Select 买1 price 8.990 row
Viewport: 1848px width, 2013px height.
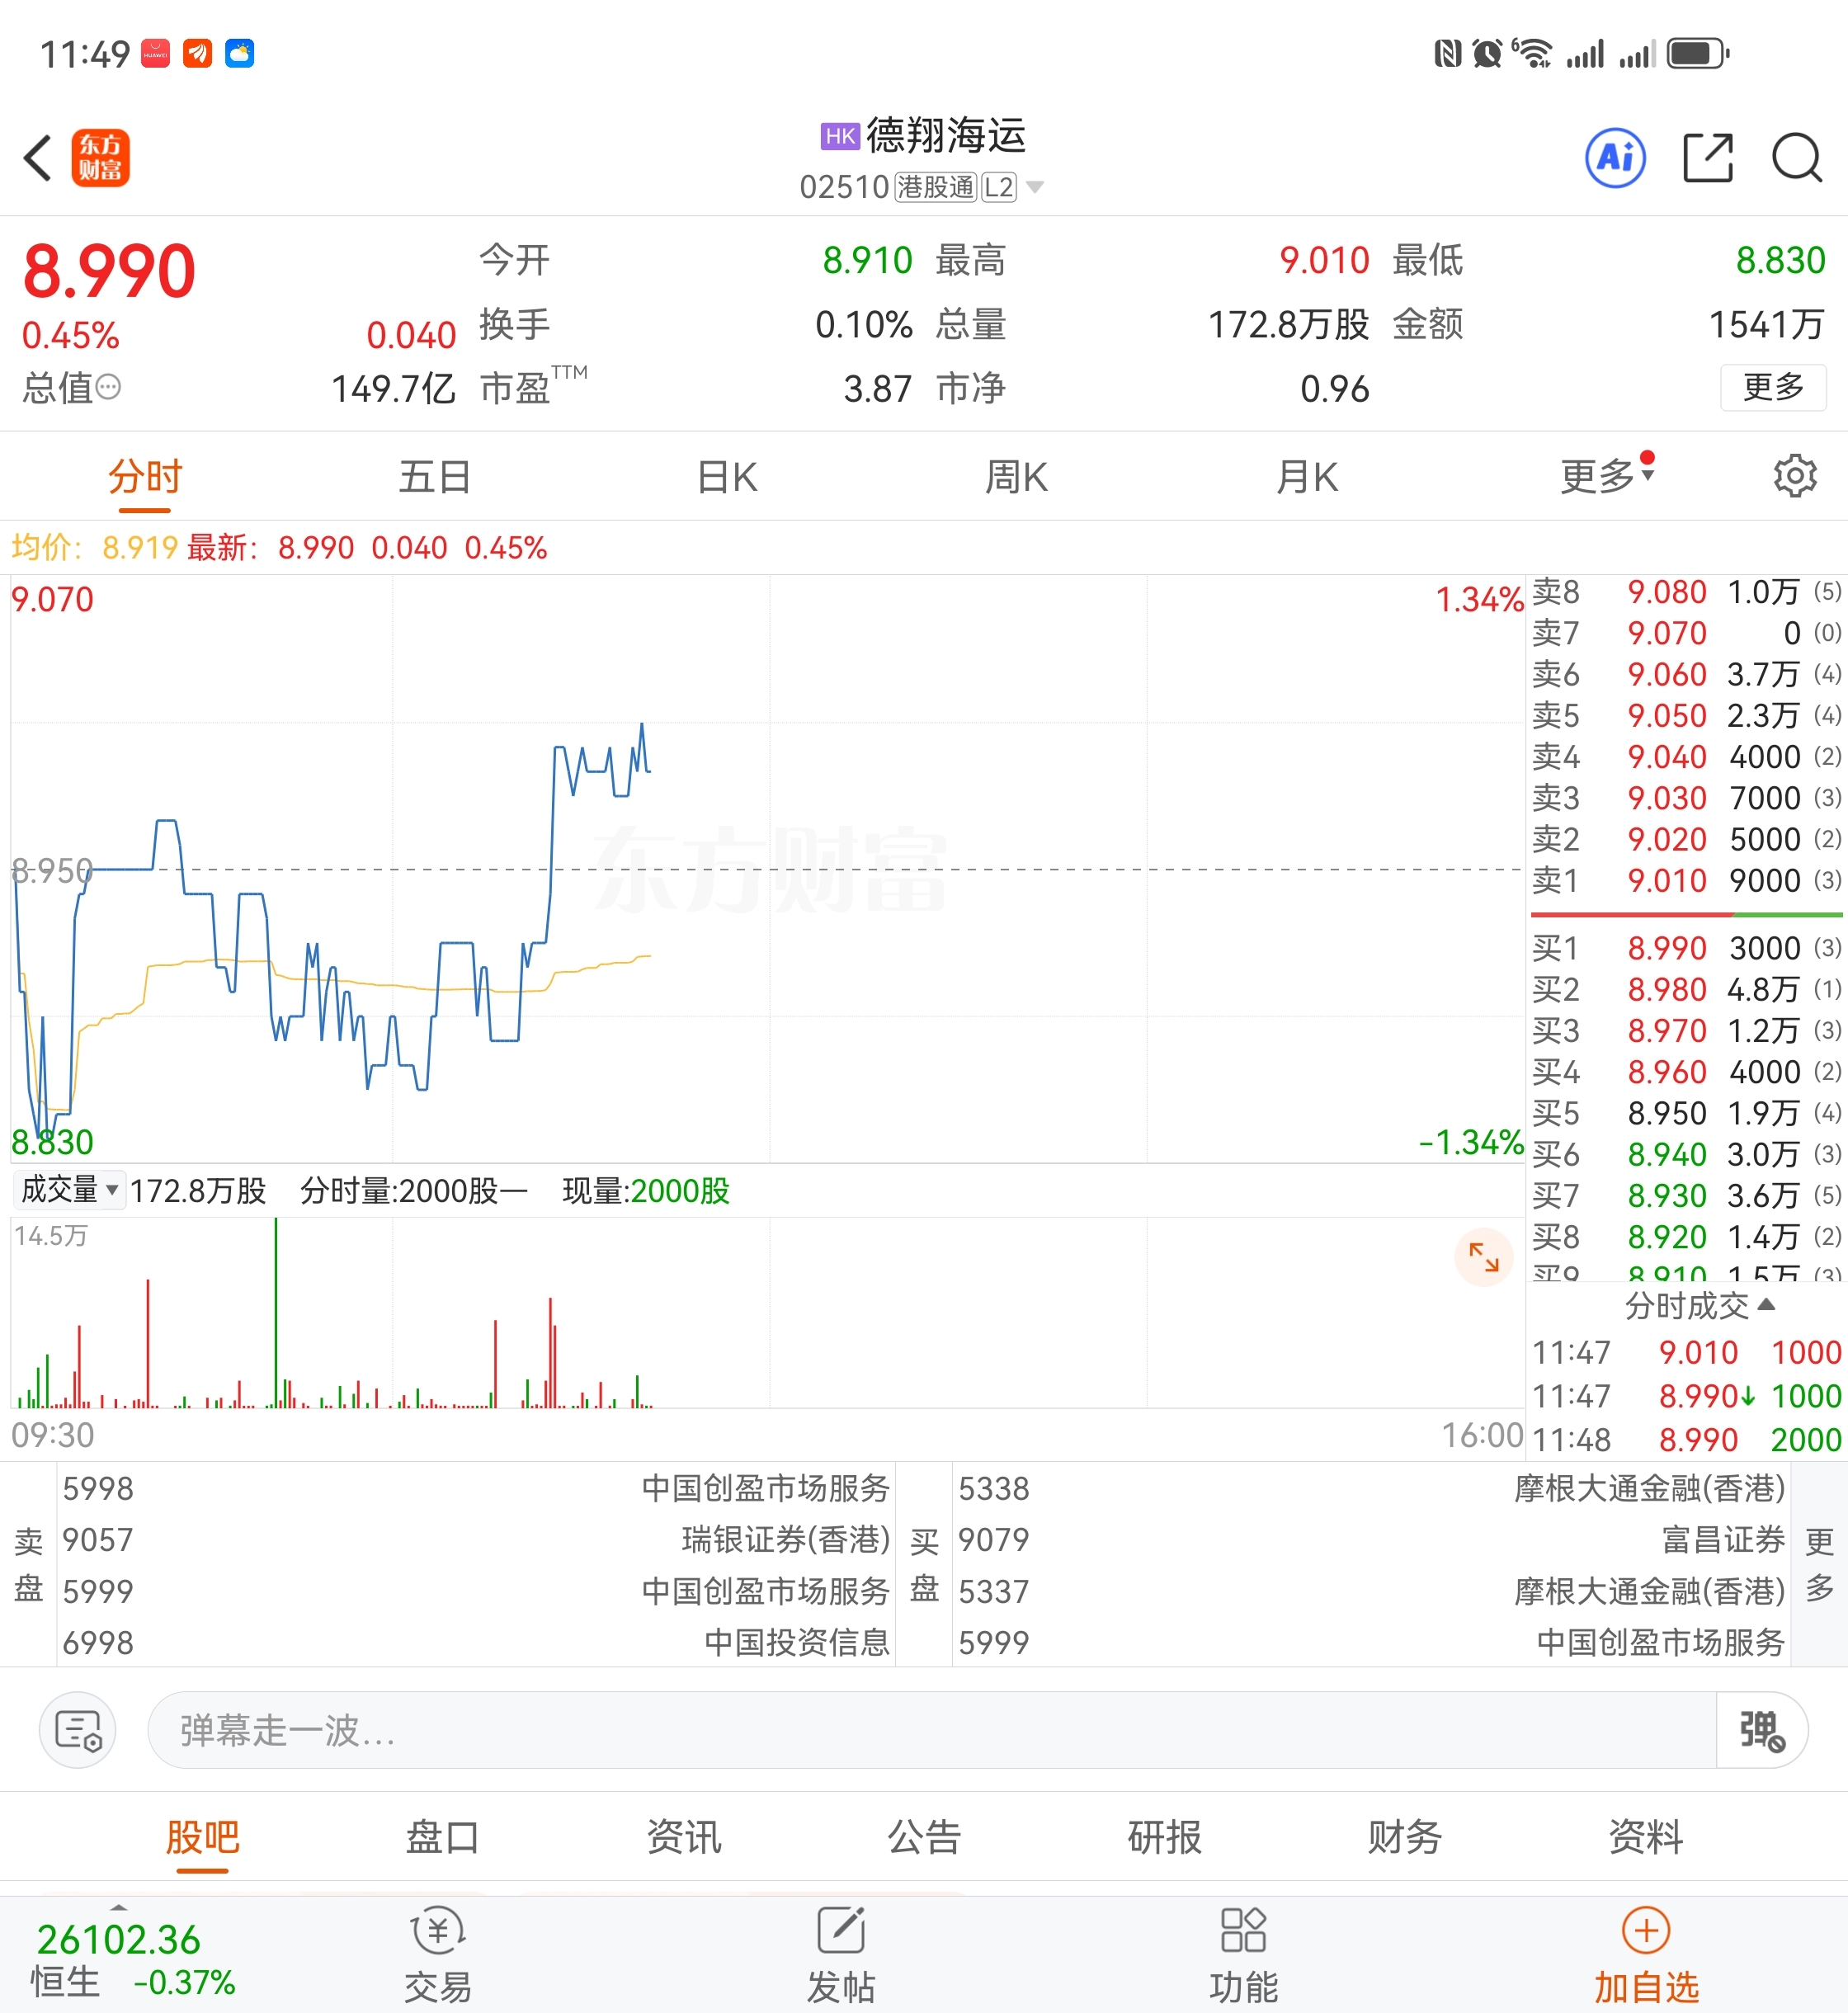[1686, 947]
